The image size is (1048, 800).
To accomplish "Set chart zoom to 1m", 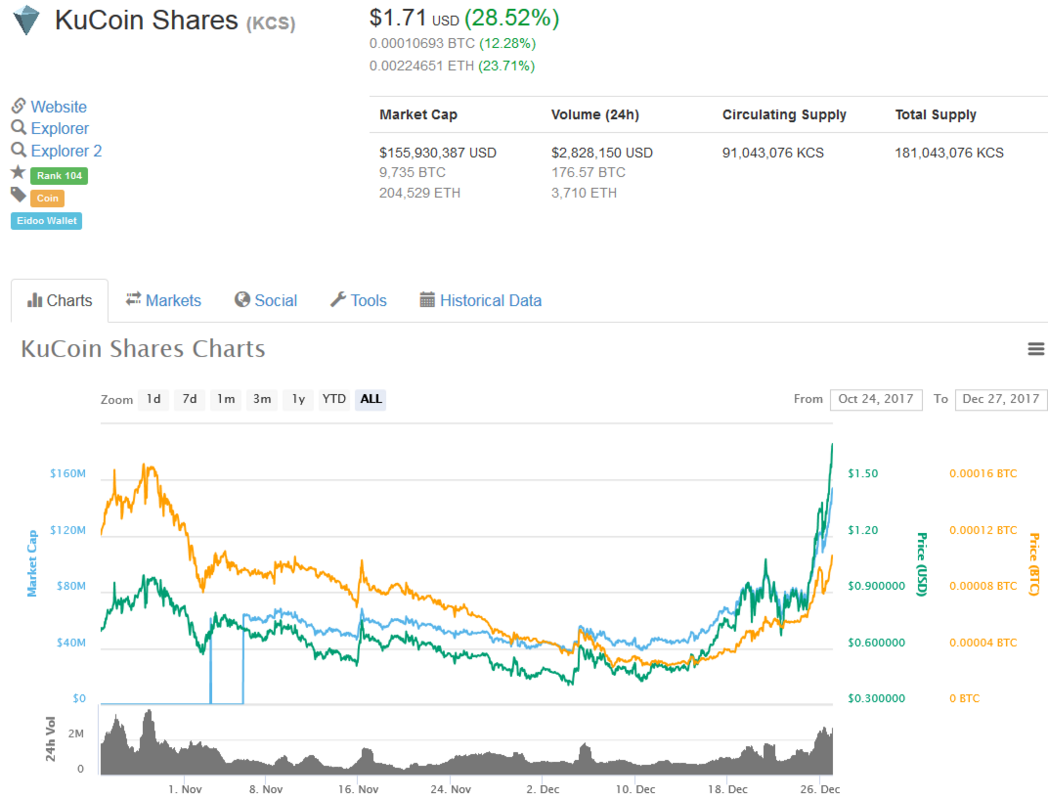I will tap(226, 399).
